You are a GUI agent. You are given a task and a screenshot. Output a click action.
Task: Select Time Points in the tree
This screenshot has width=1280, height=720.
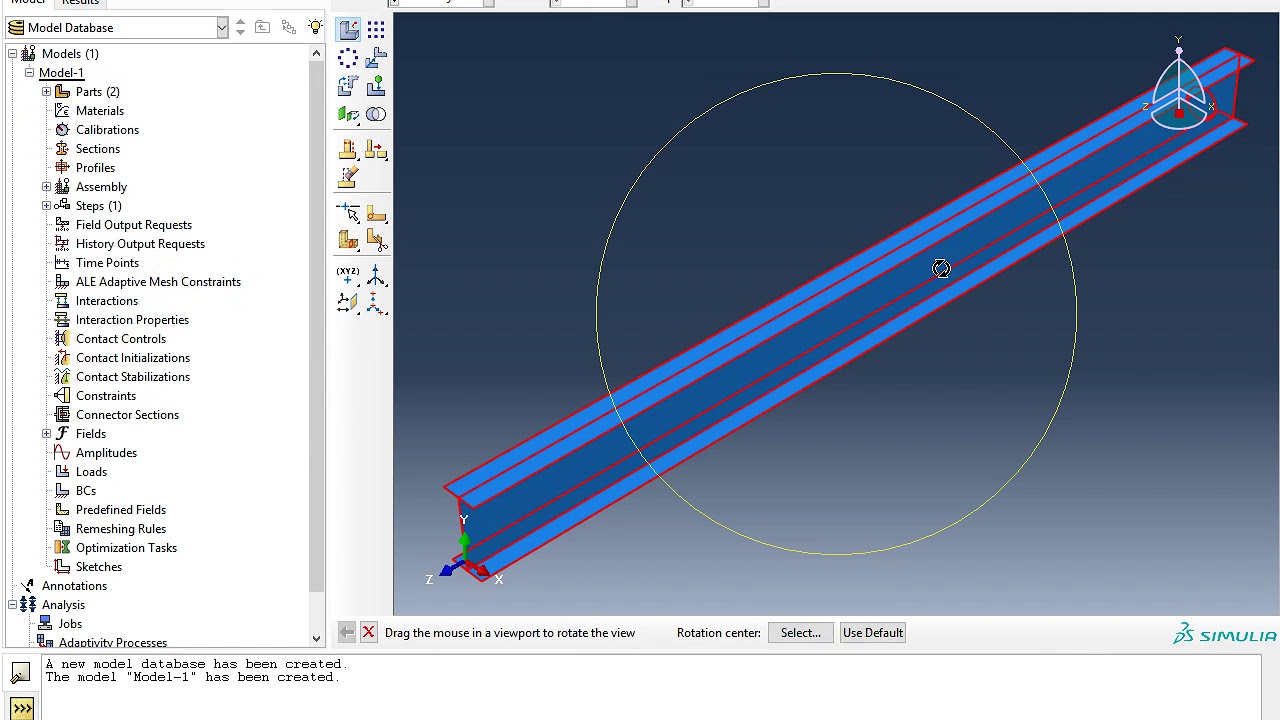[107, 263]
